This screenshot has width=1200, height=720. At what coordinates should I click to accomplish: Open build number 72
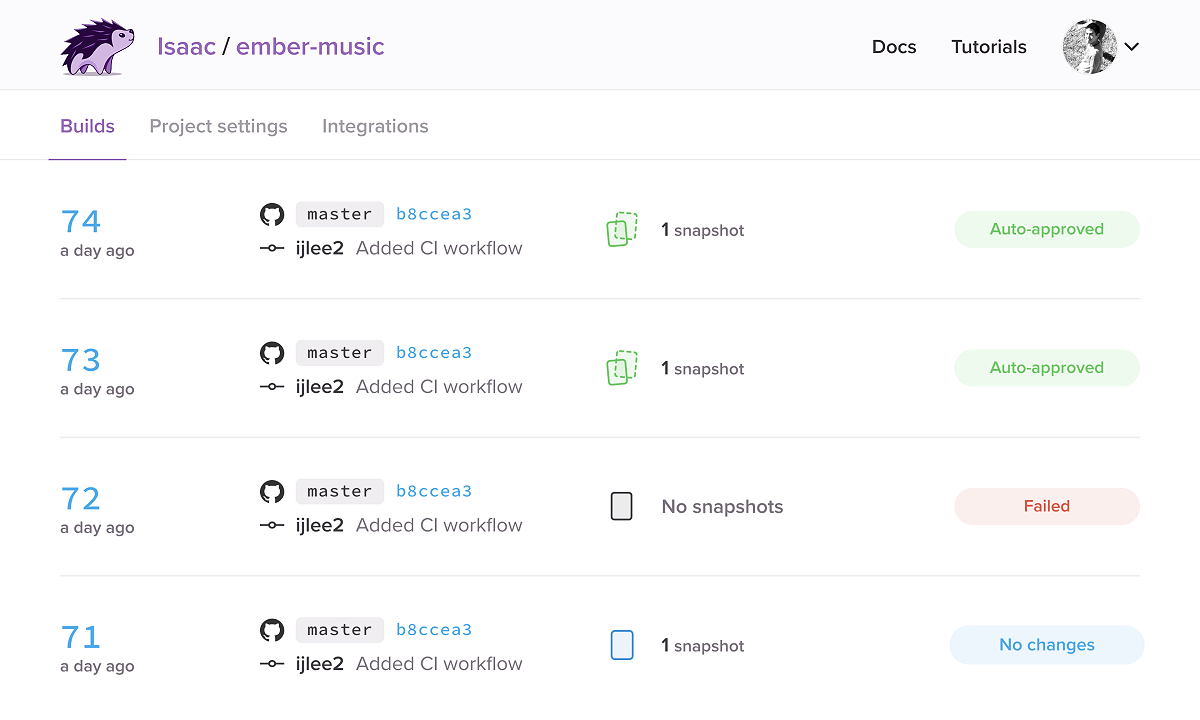(81, 497)
